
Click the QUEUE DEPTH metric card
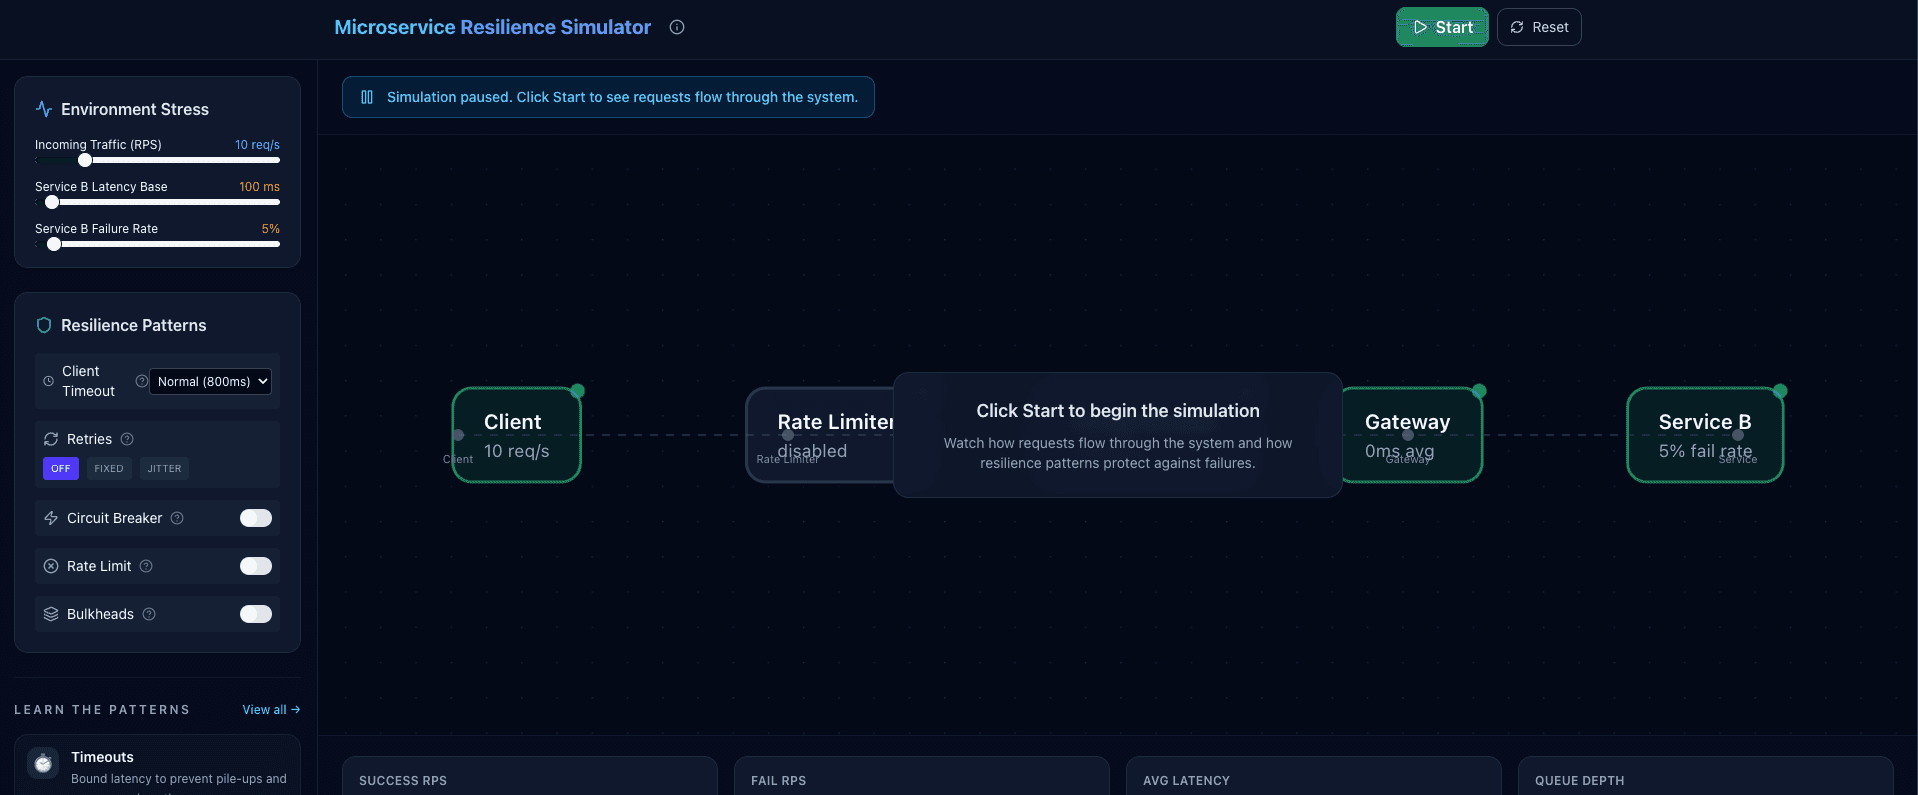click(x=1706, y=777)
